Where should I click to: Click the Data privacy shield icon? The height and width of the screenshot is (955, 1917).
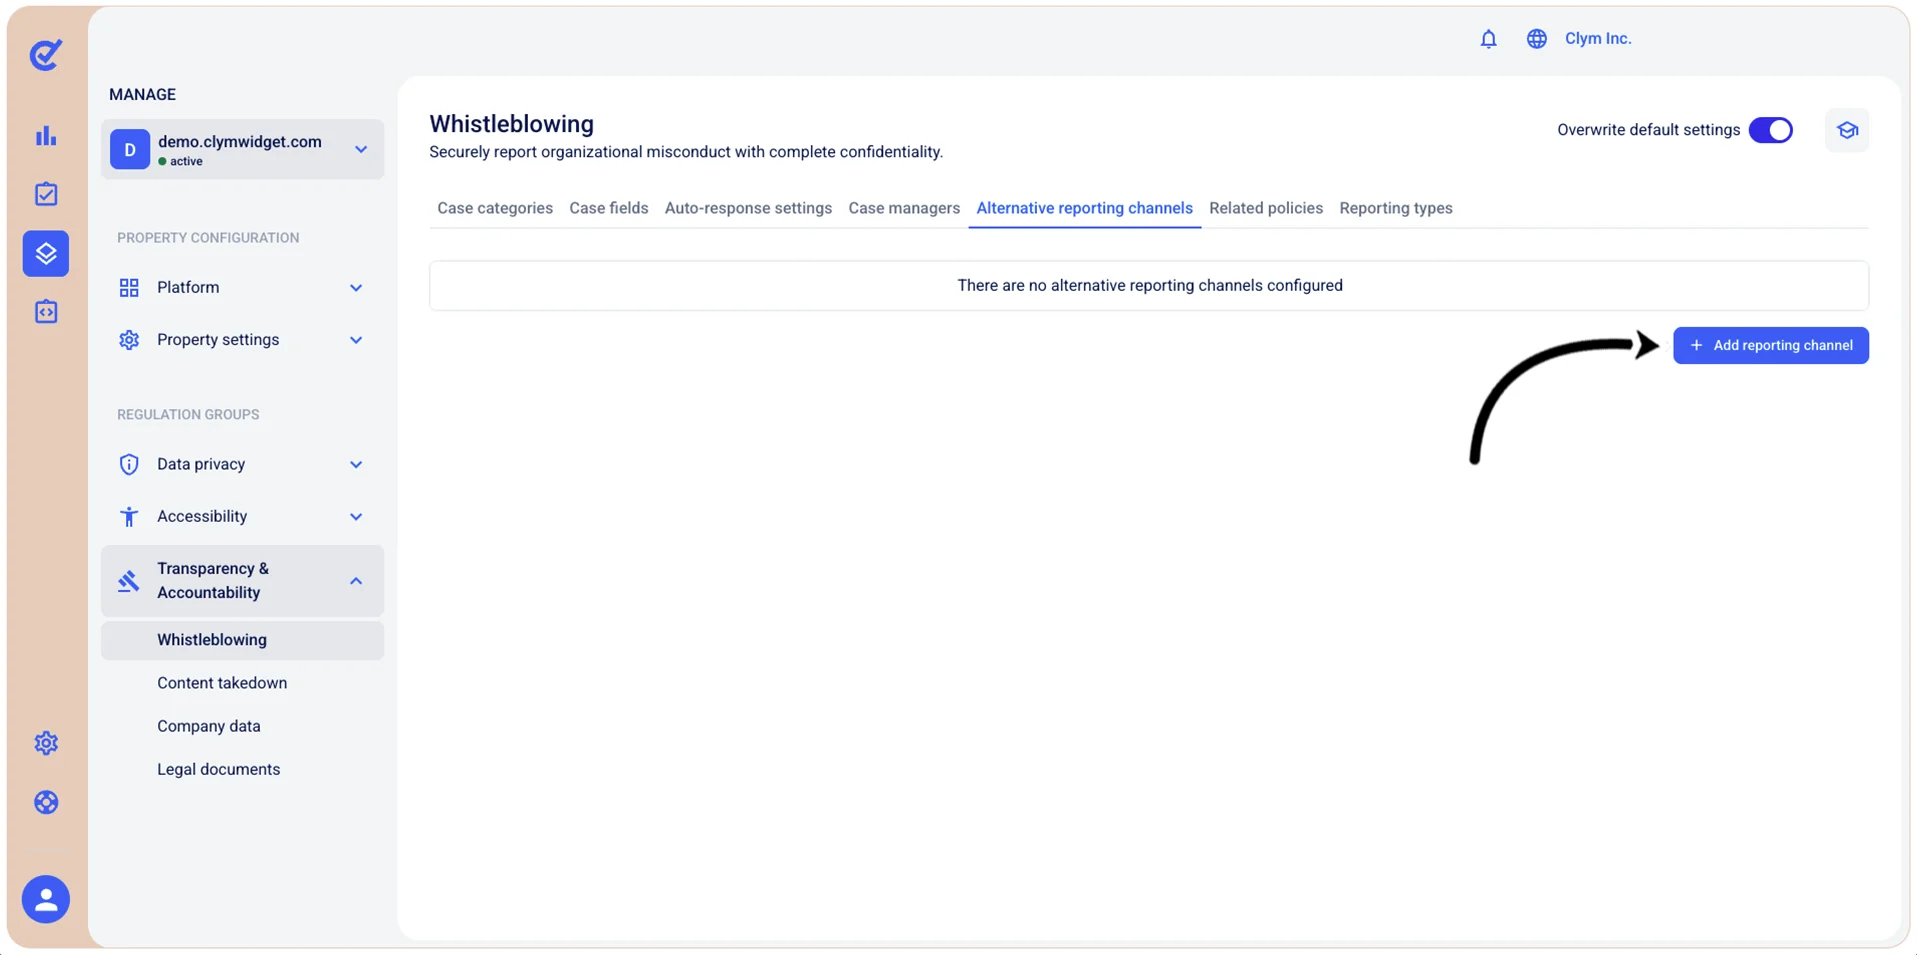click(x=129, y=464)
